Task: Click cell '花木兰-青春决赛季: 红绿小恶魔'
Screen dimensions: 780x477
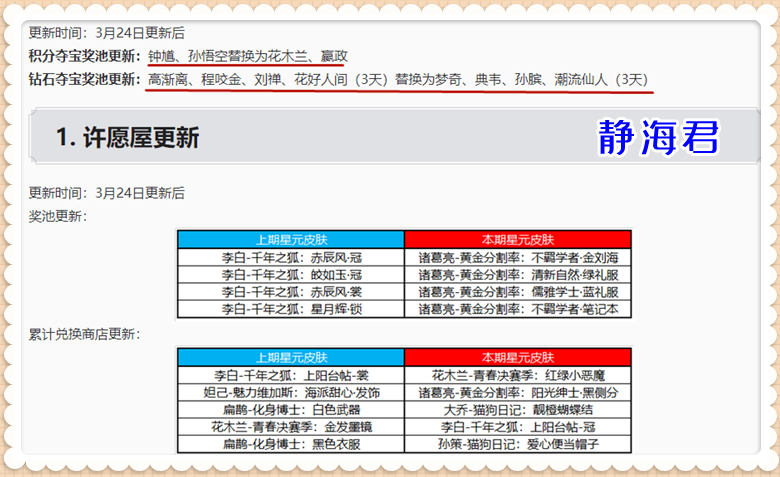Action: 518,376
